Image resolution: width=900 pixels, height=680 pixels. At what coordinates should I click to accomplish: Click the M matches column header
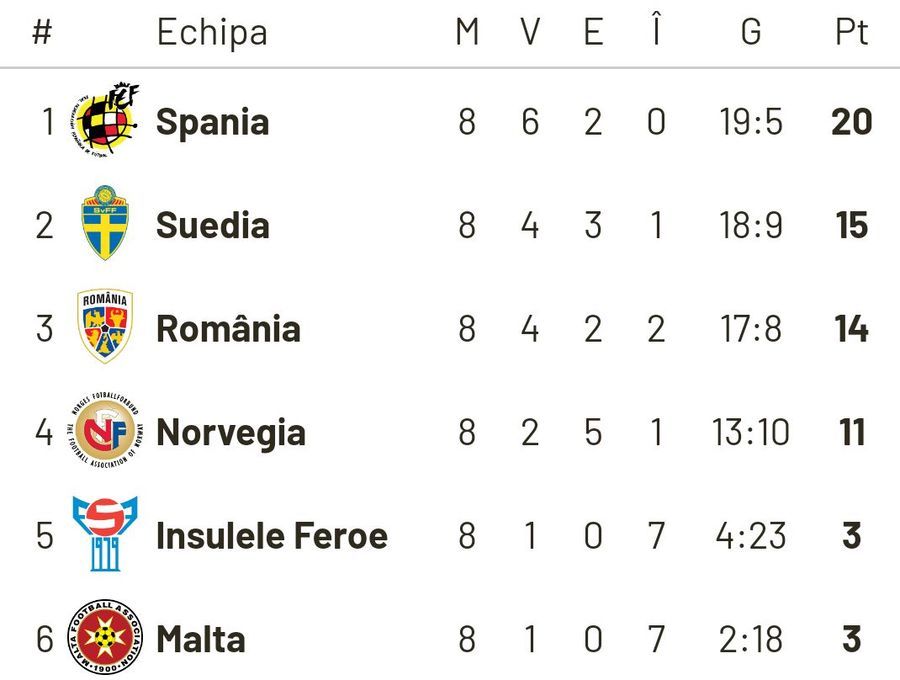[467, 32]
